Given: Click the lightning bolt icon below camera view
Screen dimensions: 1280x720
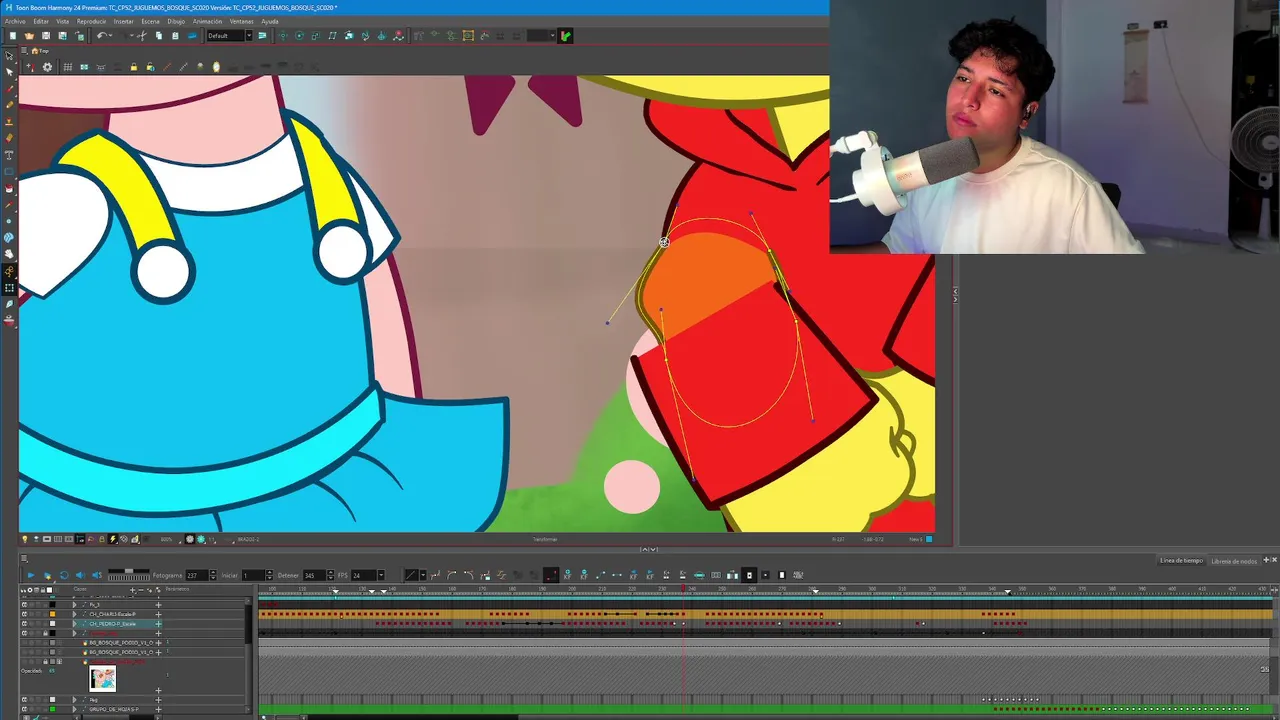Looking at the screenshot, I should tap(113, 539).
